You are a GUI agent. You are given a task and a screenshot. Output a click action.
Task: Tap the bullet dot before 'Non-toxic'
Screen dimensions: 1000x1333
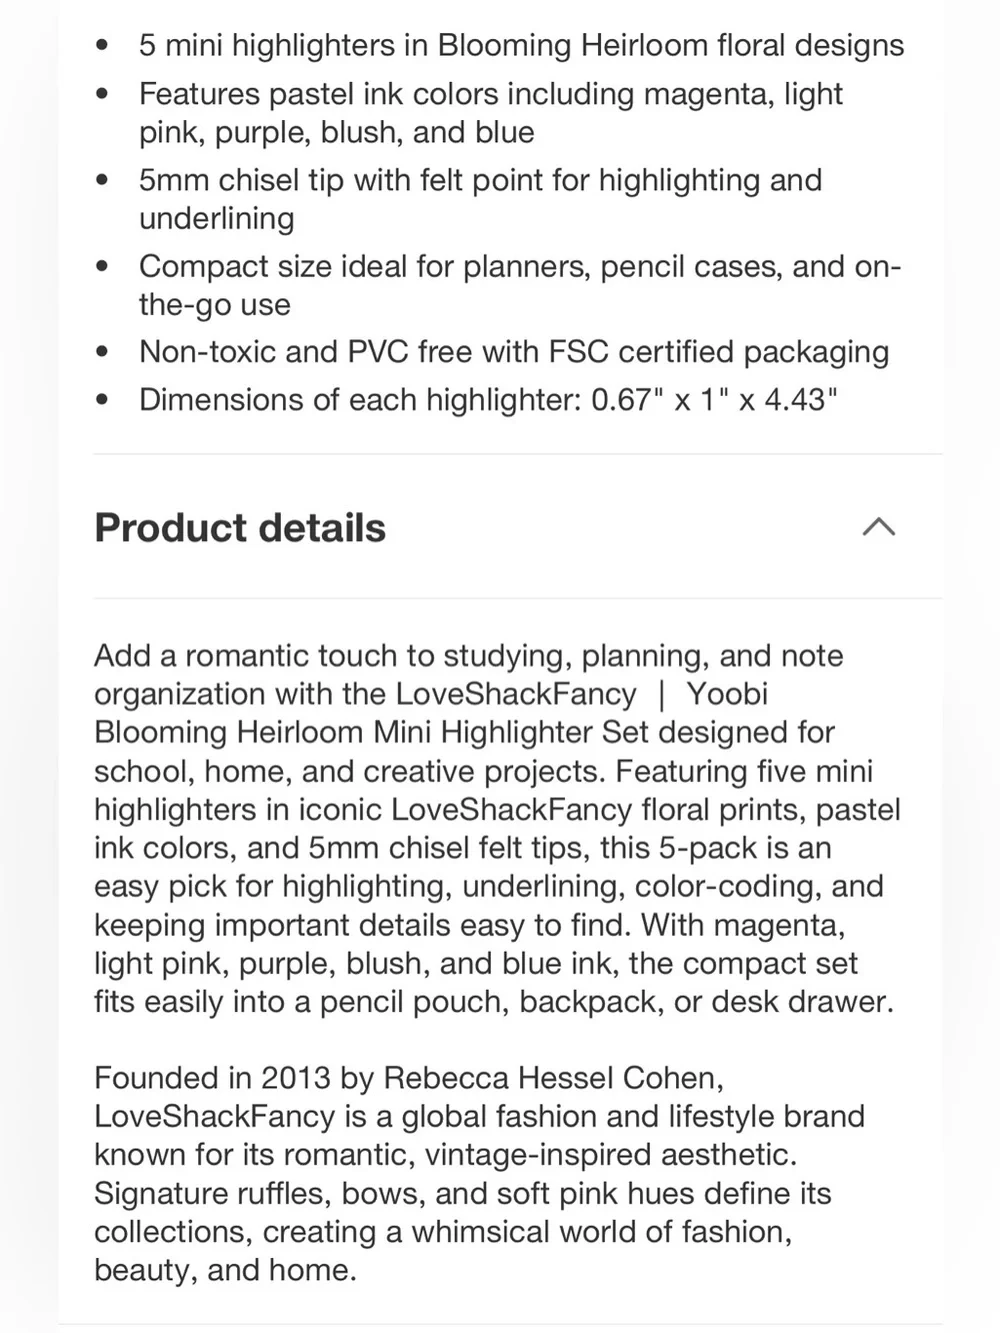[102, 352]
